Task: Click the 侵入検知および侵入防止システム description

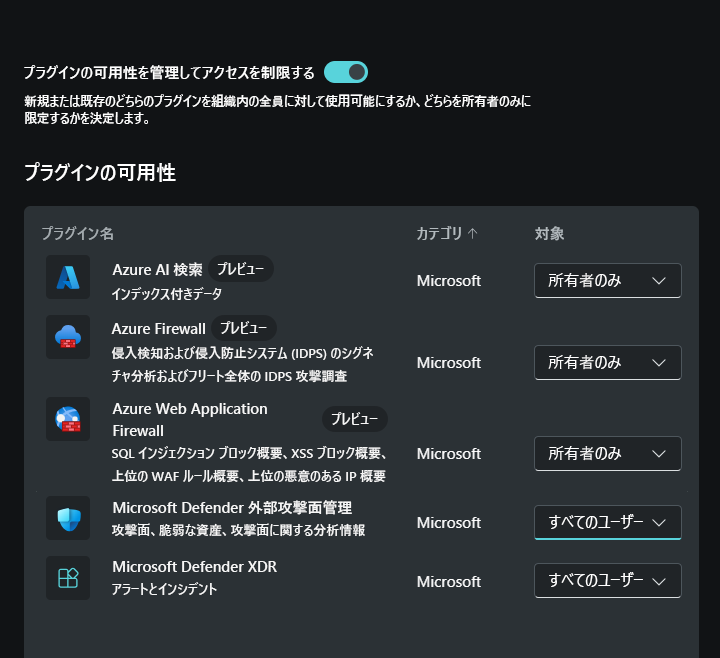Action: pos(242,365)
